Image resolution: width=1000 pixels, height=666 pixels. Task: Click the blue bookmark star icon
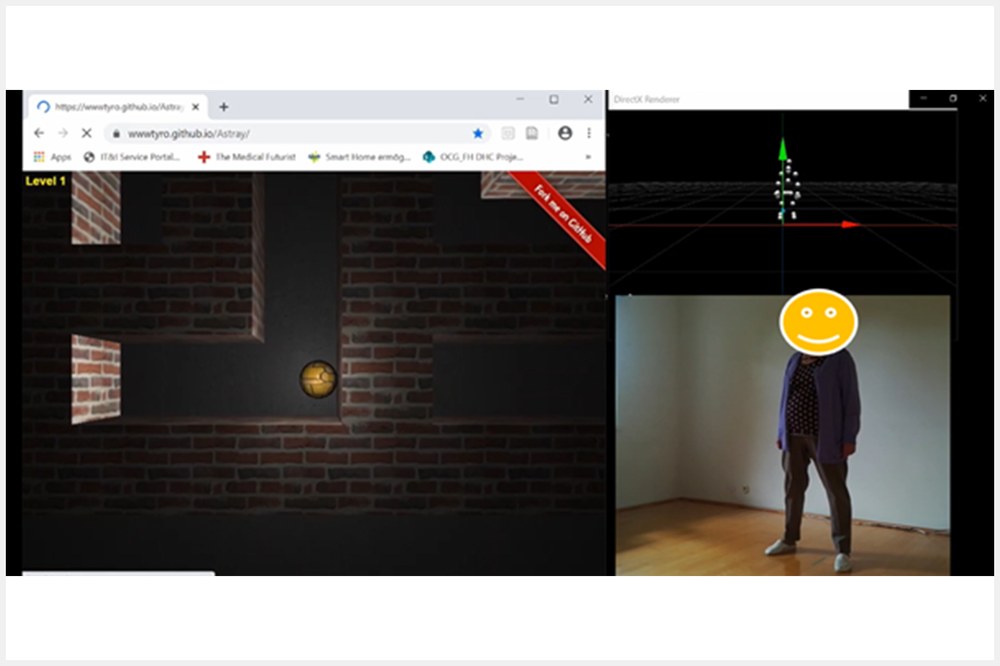[478, 133]
